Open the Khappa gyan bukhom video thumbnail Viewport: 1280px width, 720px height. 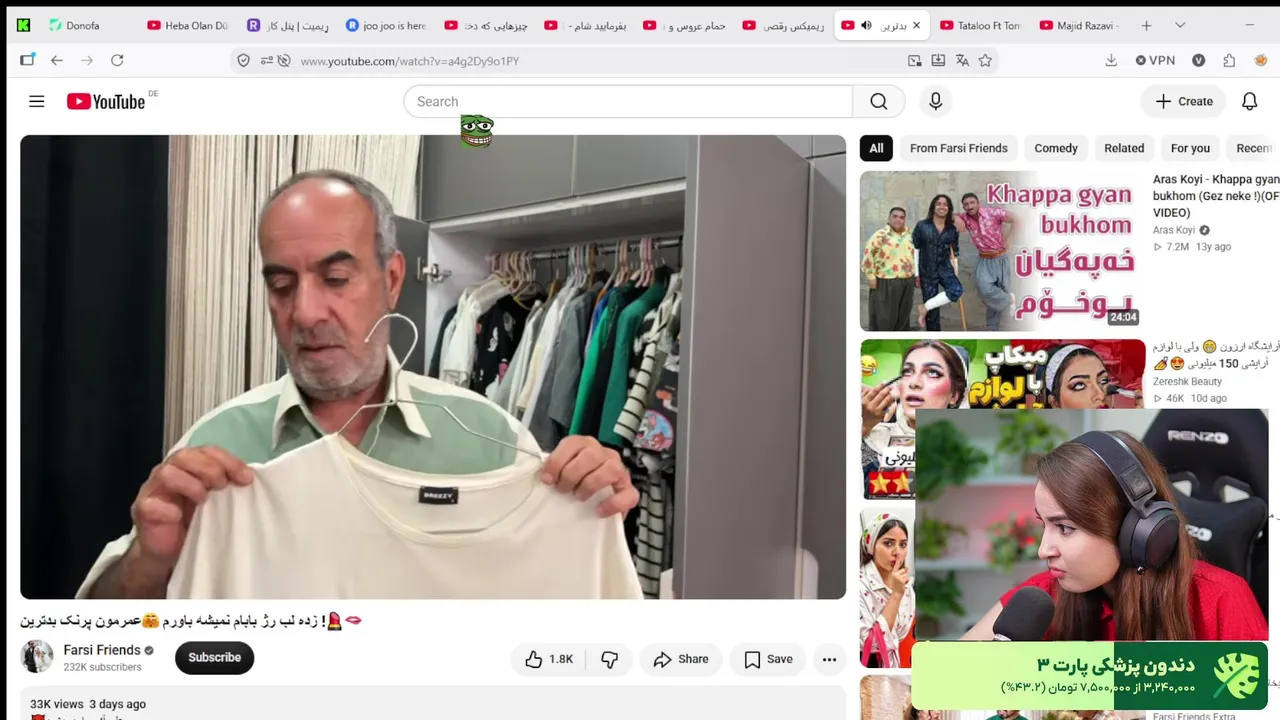coord(1002,251)
